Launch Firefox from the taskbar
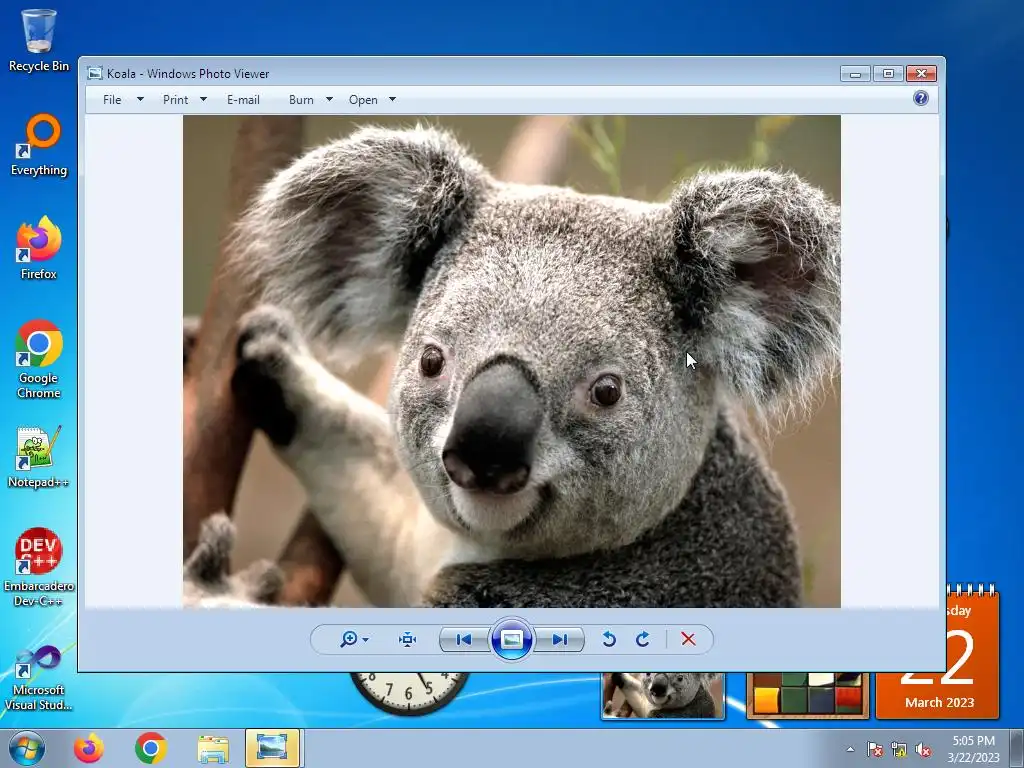 tap(89, 748)
